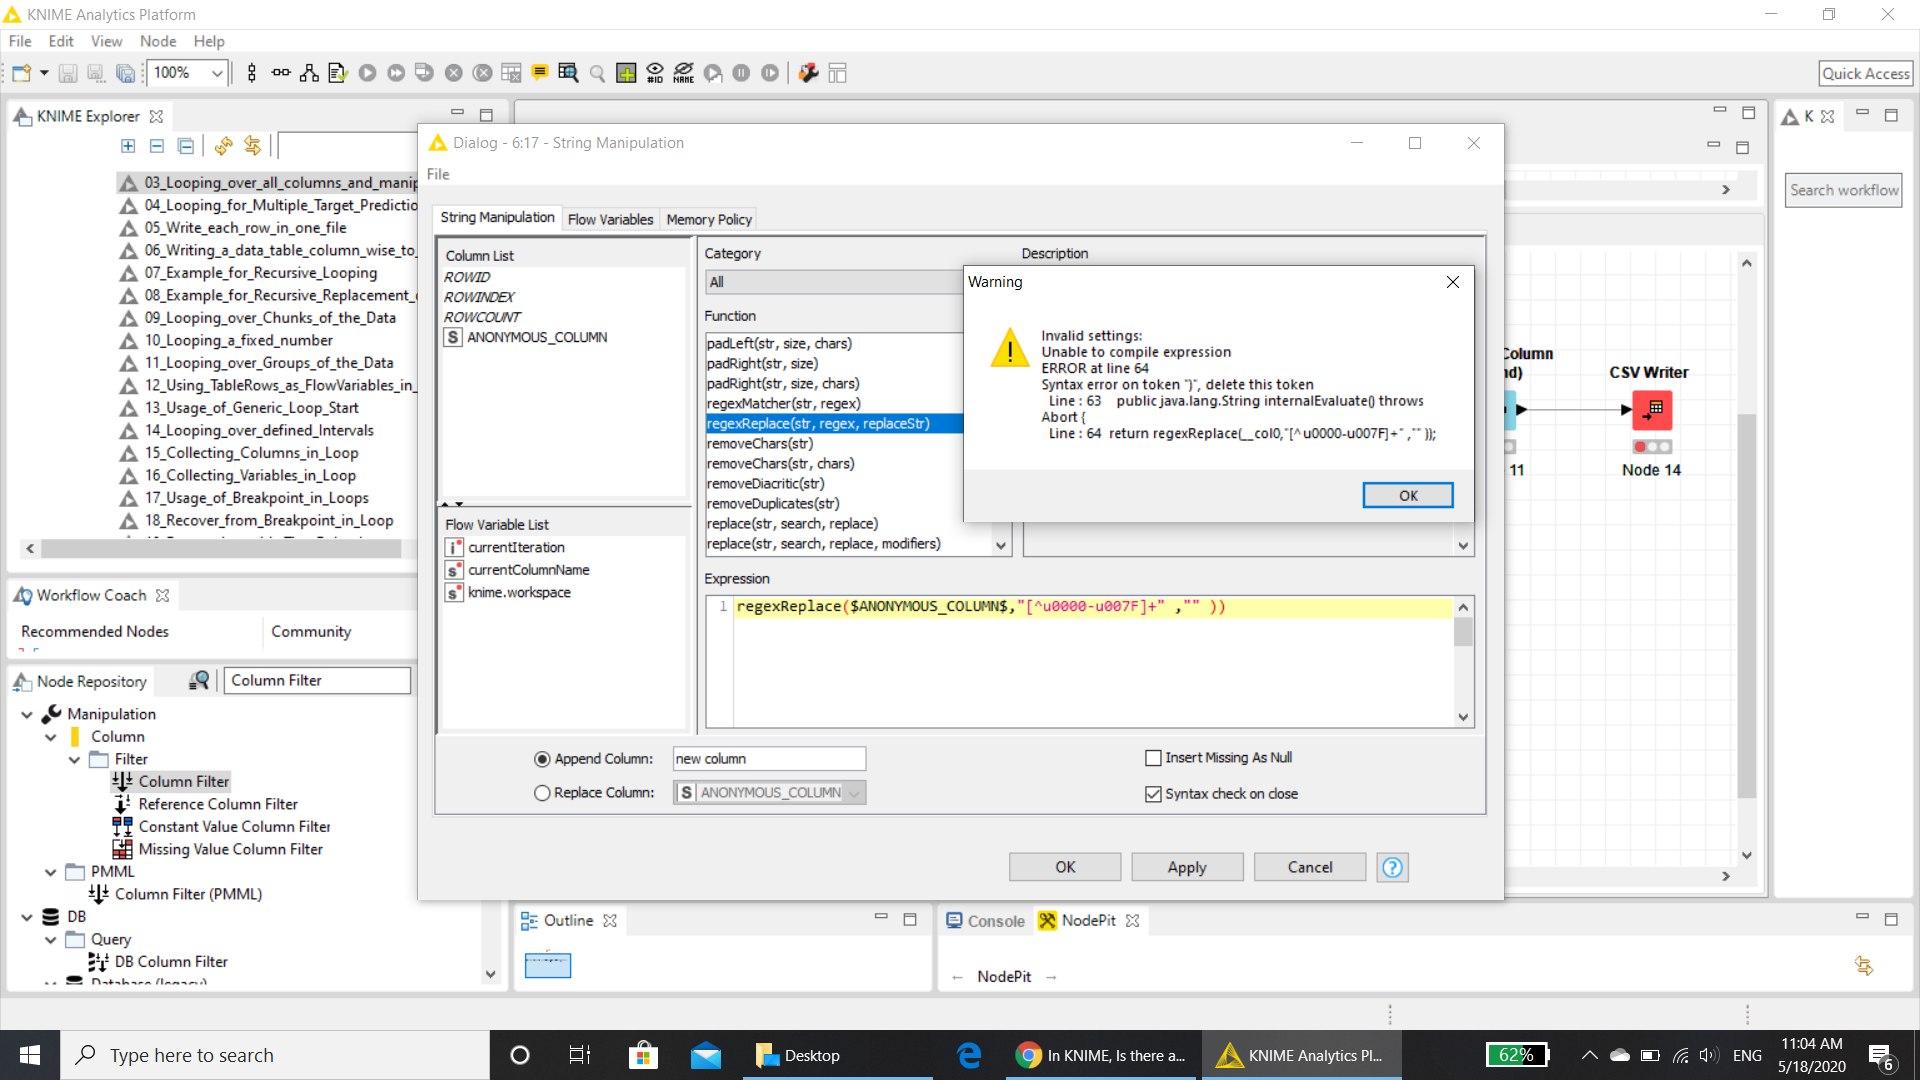This screenshot has width=1920, height=1080.
Task: Open the console annotation comment icon
Action: [x=541, y=72]
